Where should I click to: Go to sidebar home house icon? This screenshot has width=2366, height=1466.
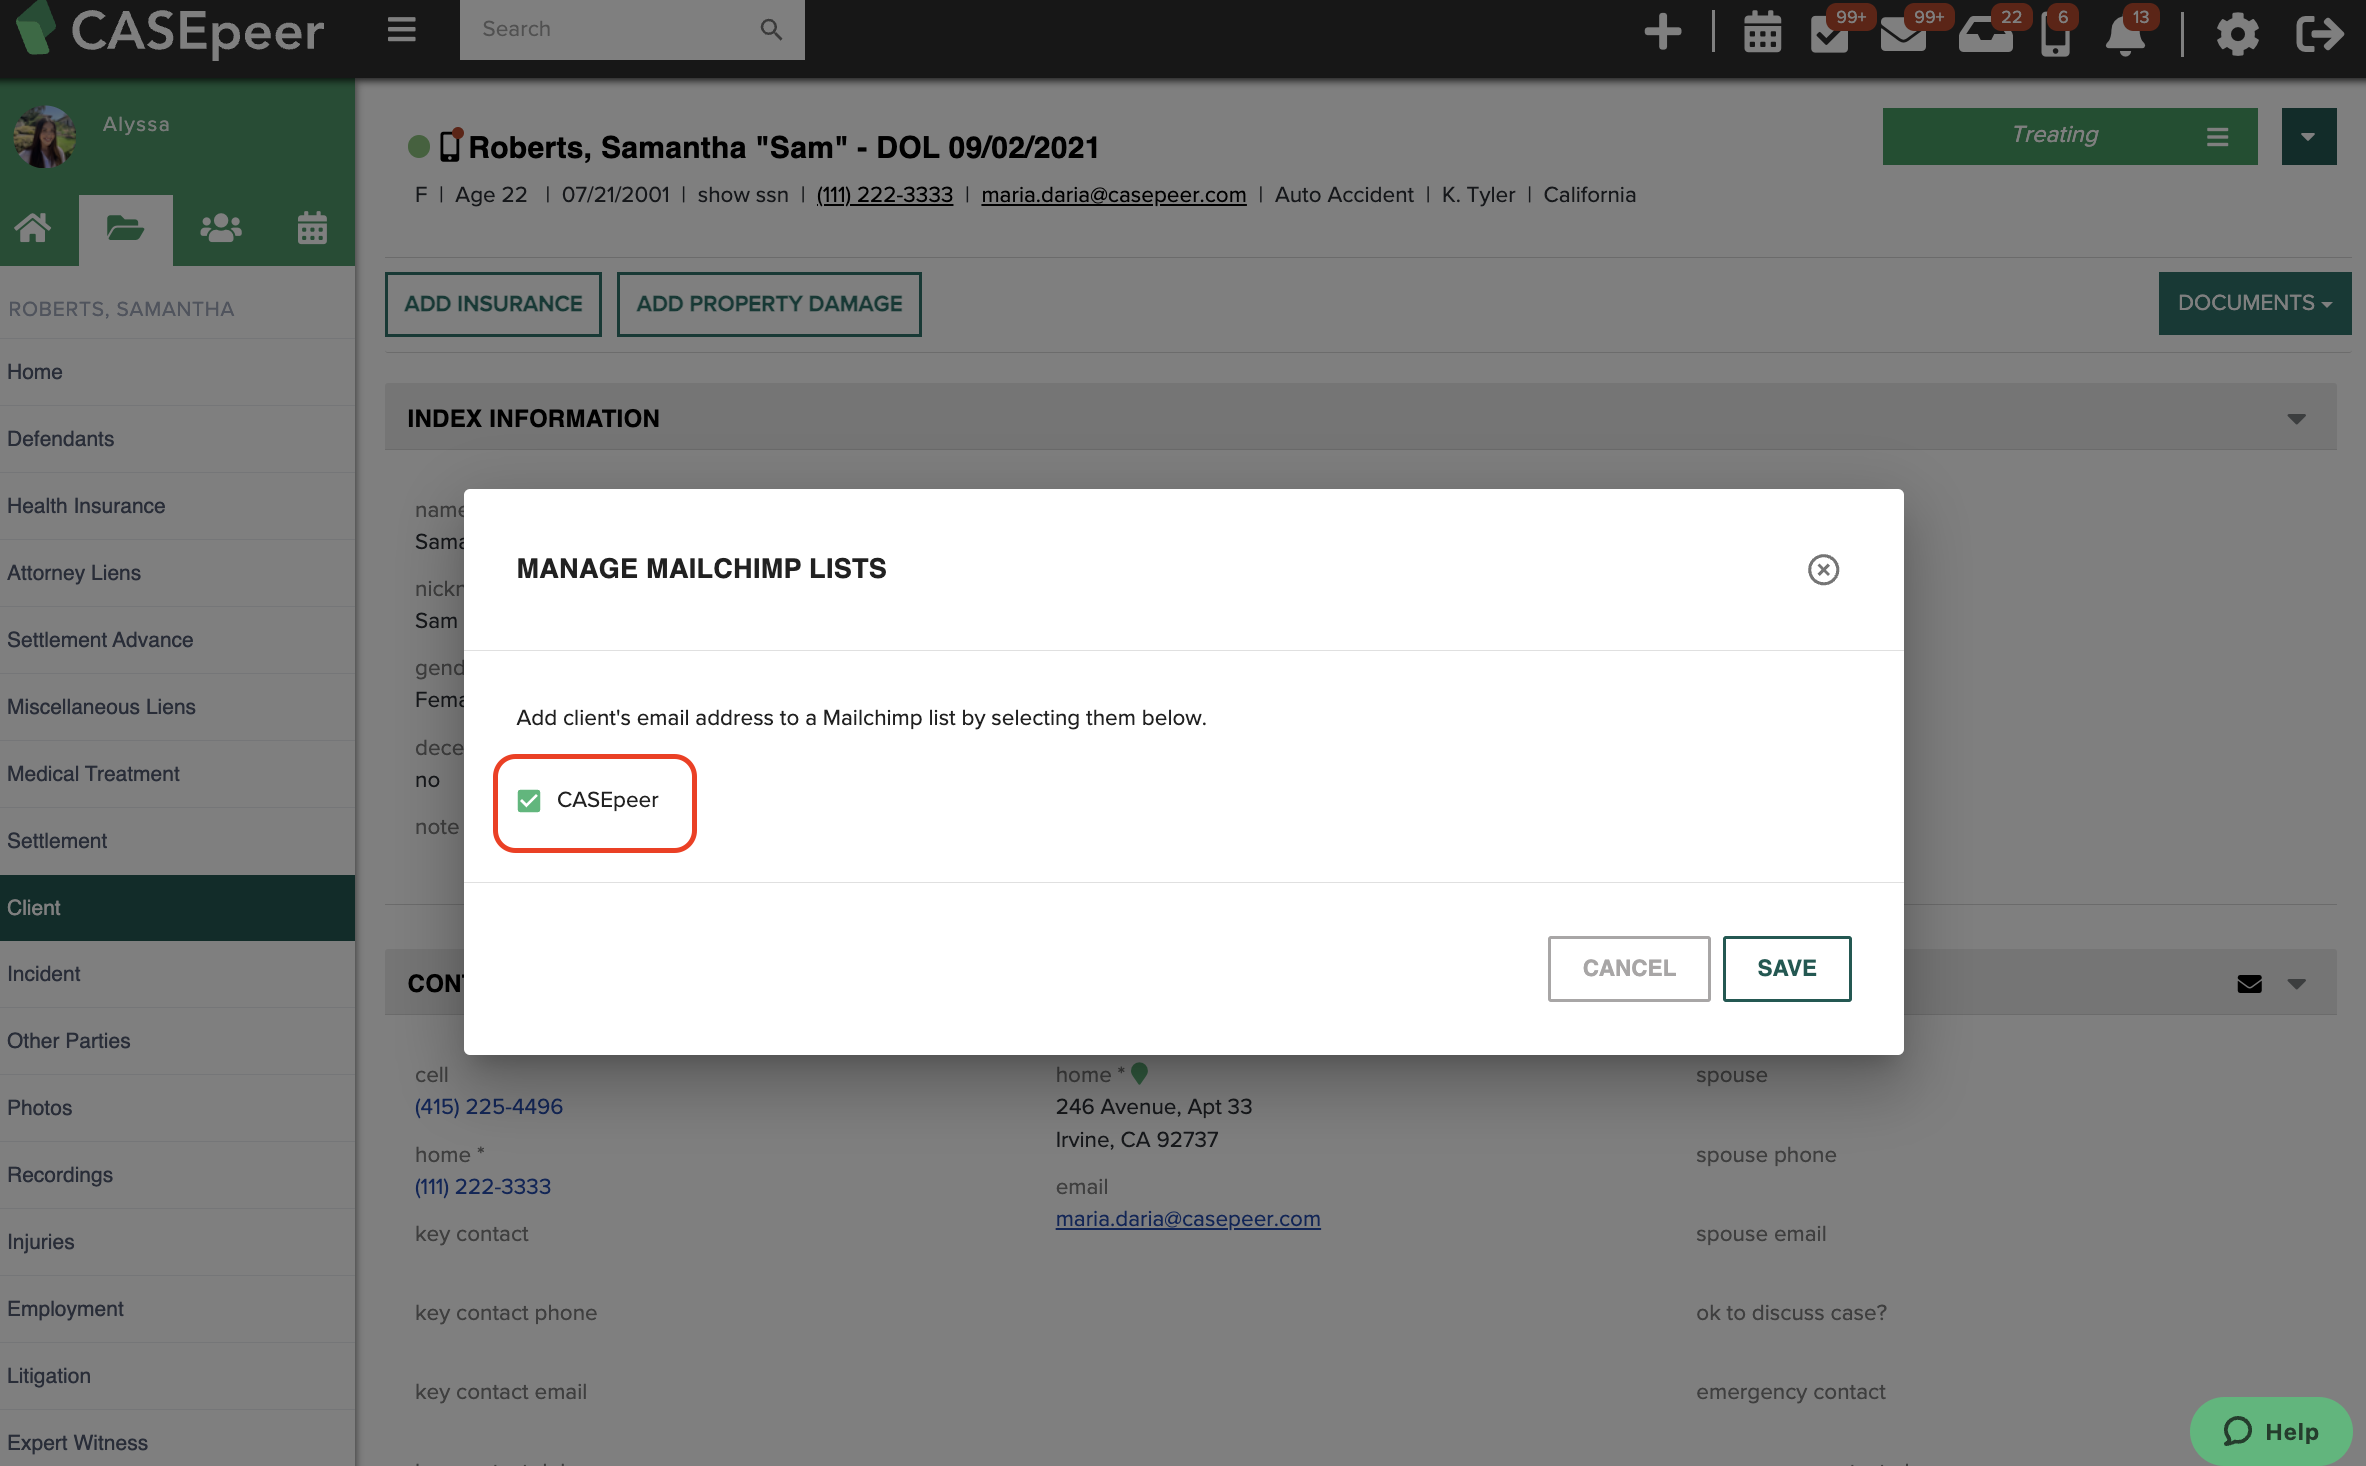[x=33, y=228]
